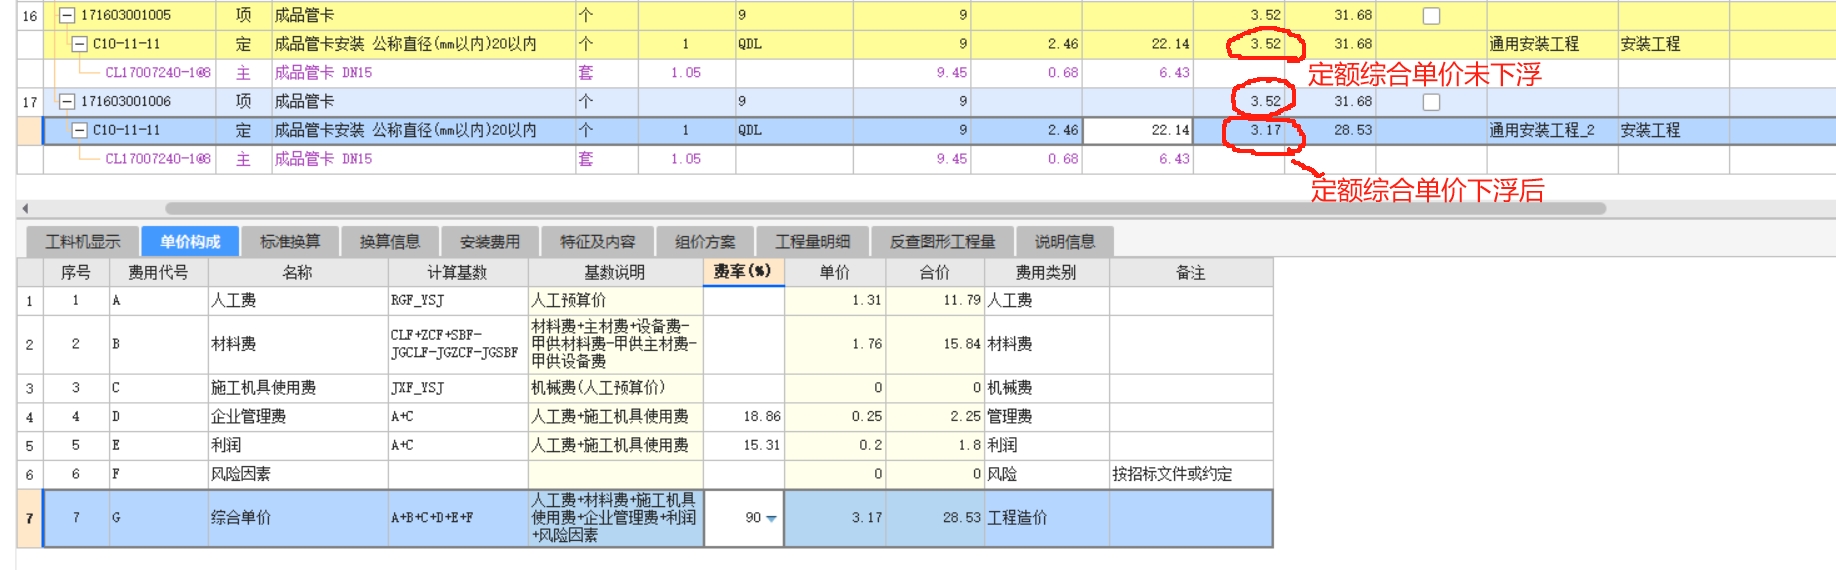Click the 11.79 total cell for 人工费
The image size is (1836, 570).
coord(935,300)
